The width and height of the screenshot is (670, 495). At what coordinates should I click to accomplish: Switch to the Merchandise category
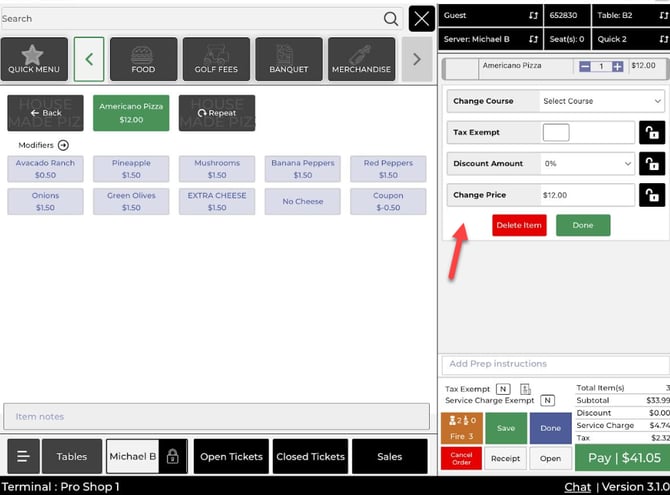tap(360, 59)
